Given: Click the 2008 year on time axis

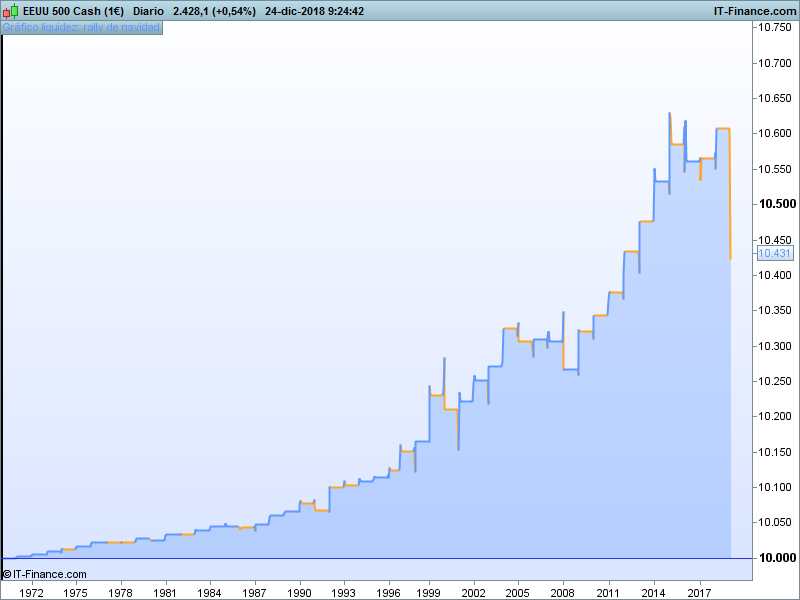Looking at the screenshot, I should click(564, 592).
